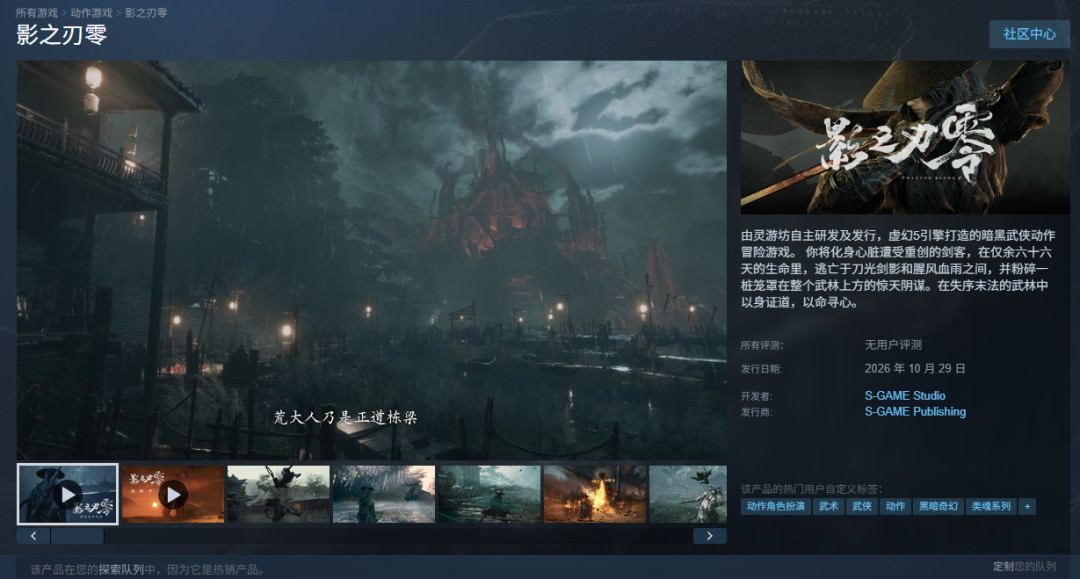Open 动作游戏 breadcrumb category
The width and height of the screenshot is (1080, 579).
pos(91,13)
